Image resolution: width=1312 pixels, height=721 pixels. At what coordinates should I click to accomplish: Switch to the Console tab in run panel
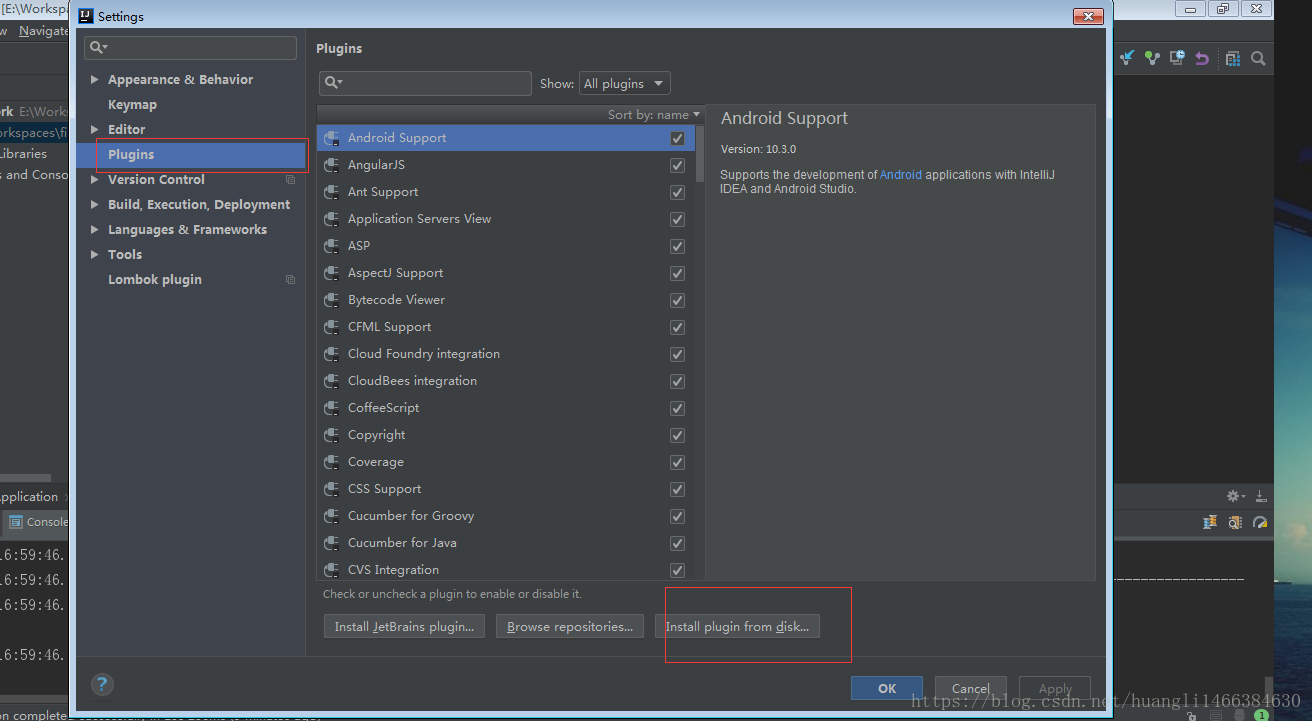coord(37,521)
